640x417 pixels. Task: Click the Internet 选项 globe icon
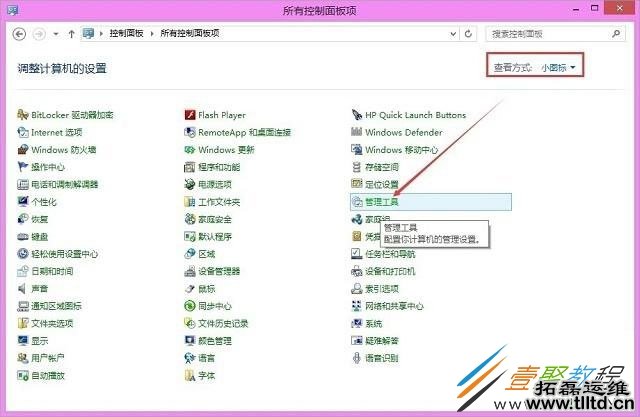pyautogui.click(x=22, y=132)
